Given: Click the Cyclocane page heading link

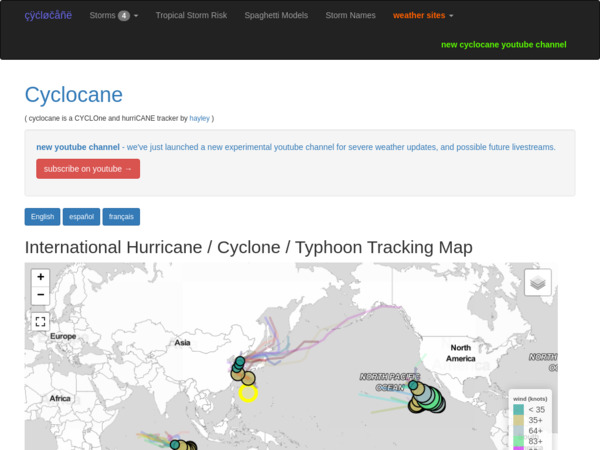Looking at the screenshot, I should point(73,95).
